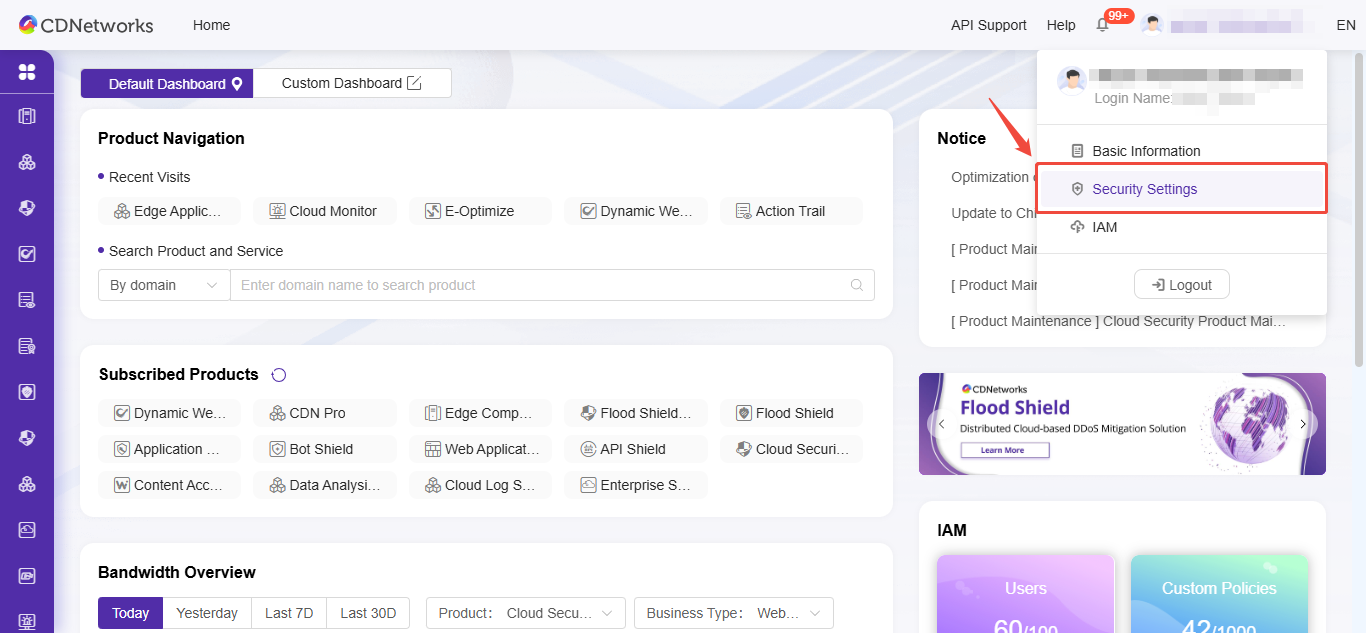Select the Today time range
This screenshot has width=1366, height=633.
pos(130,613)
